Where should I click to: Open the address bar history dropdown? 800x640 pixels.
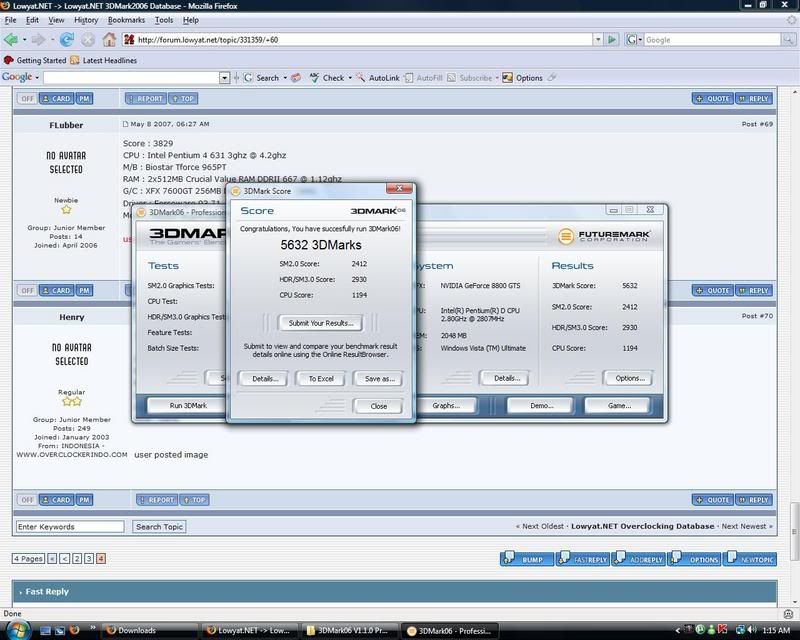tap(598, 39)
